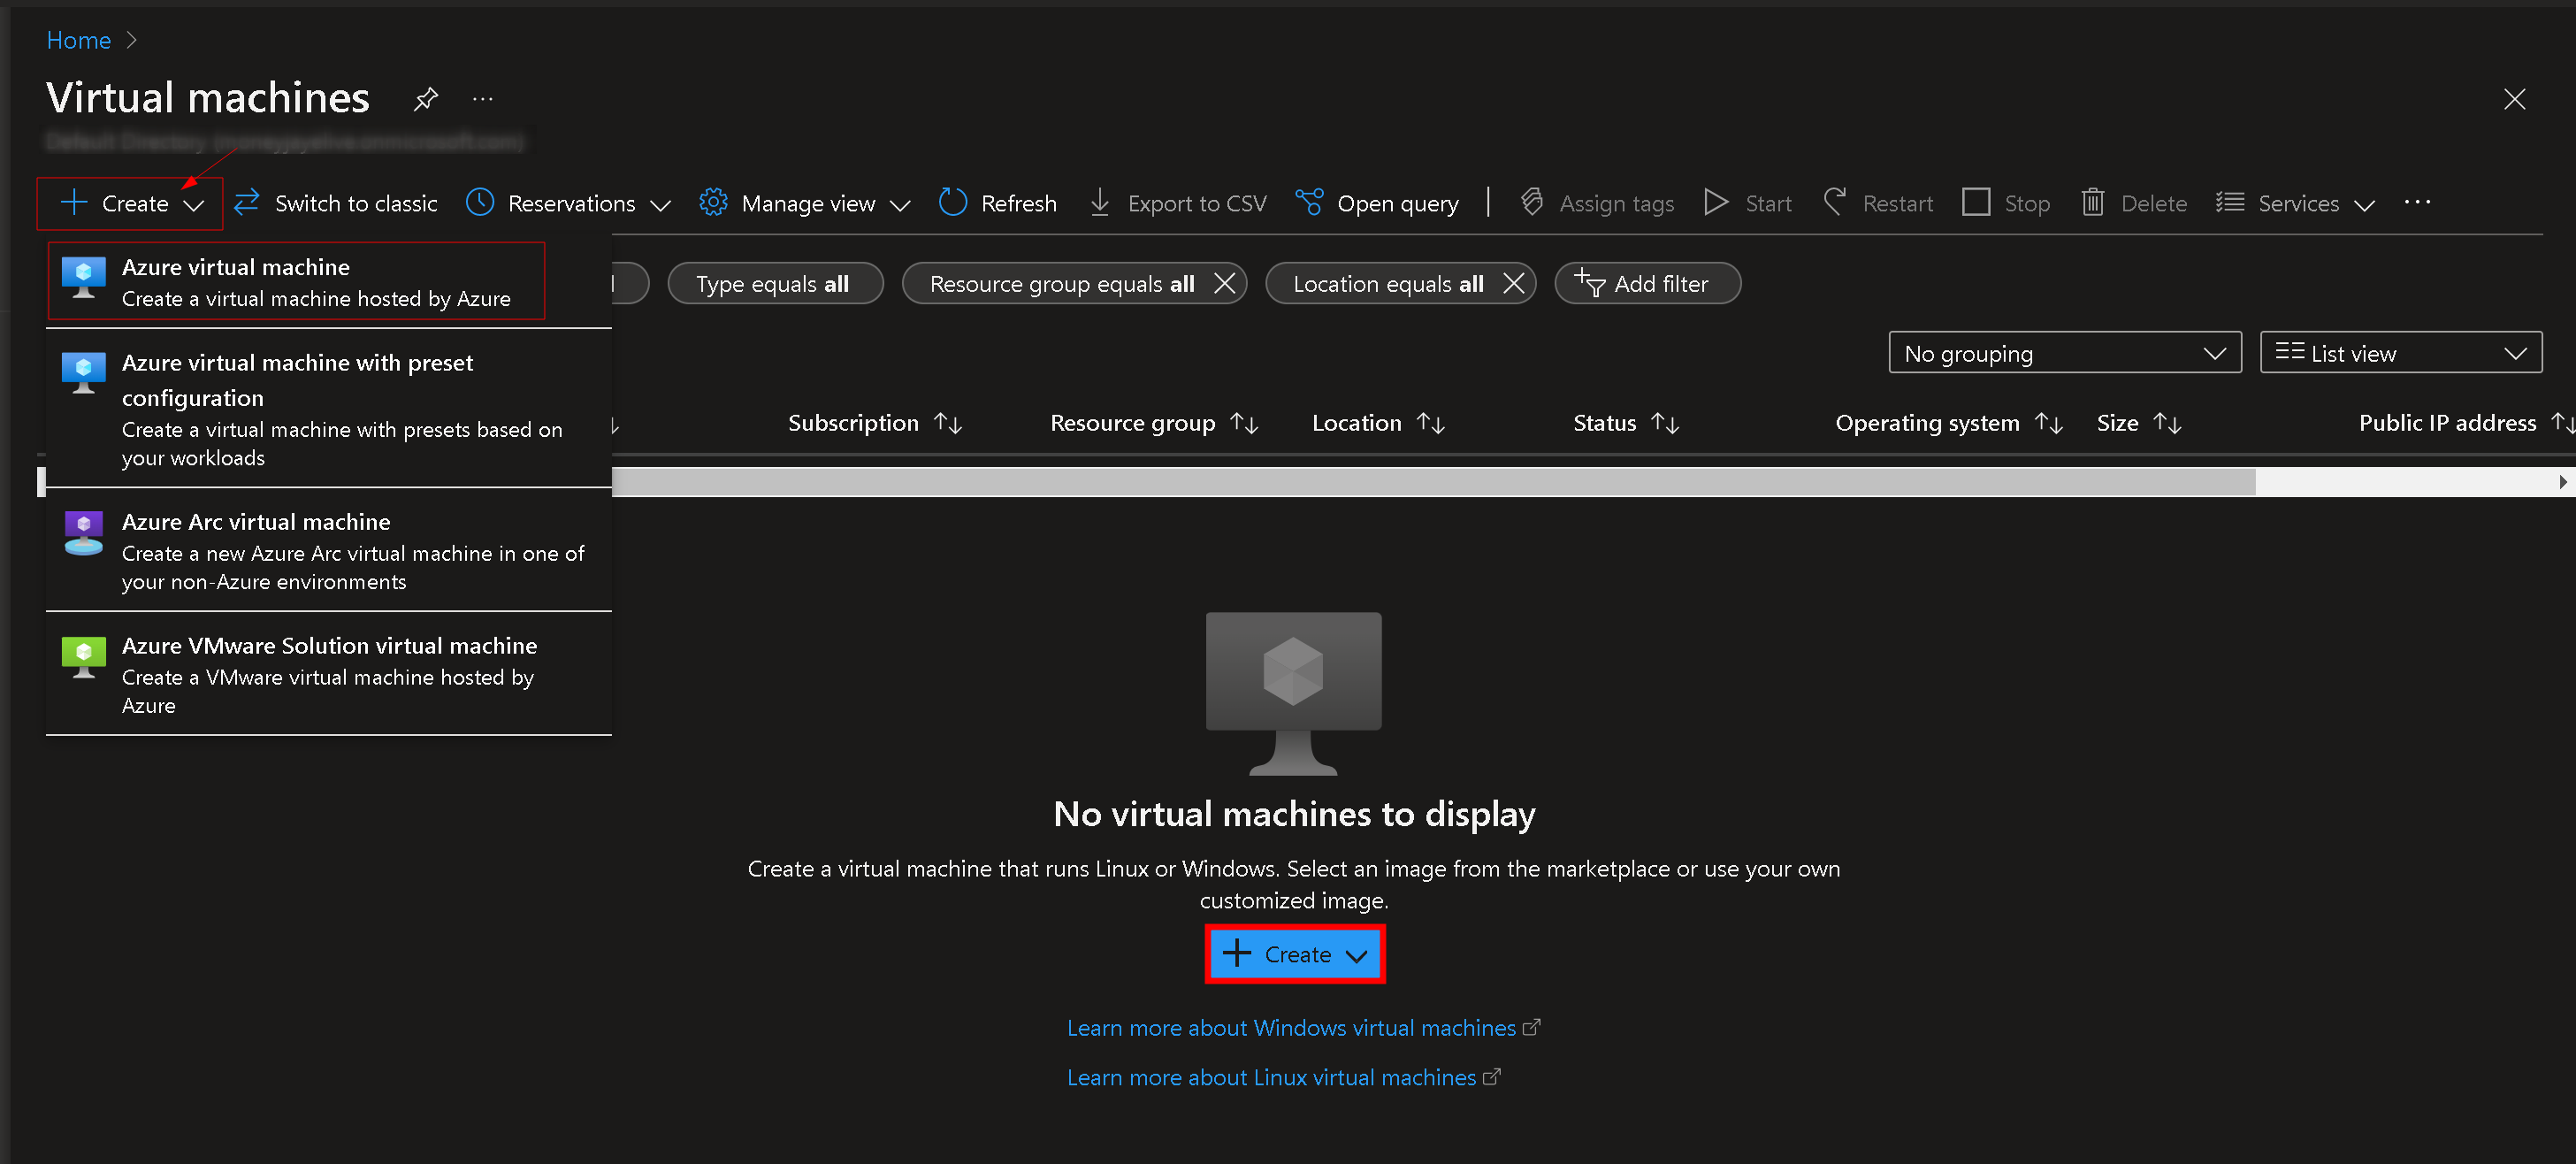Pin the Virtual machines blade
2576x1164 pixels.
425,99
